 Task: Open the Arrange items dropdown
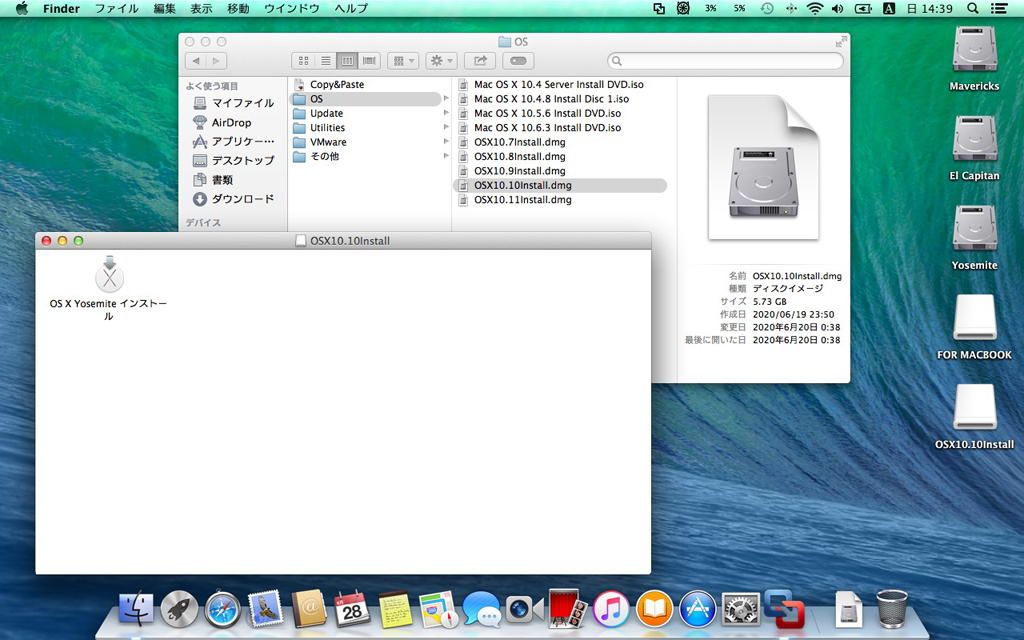(403, 61)
